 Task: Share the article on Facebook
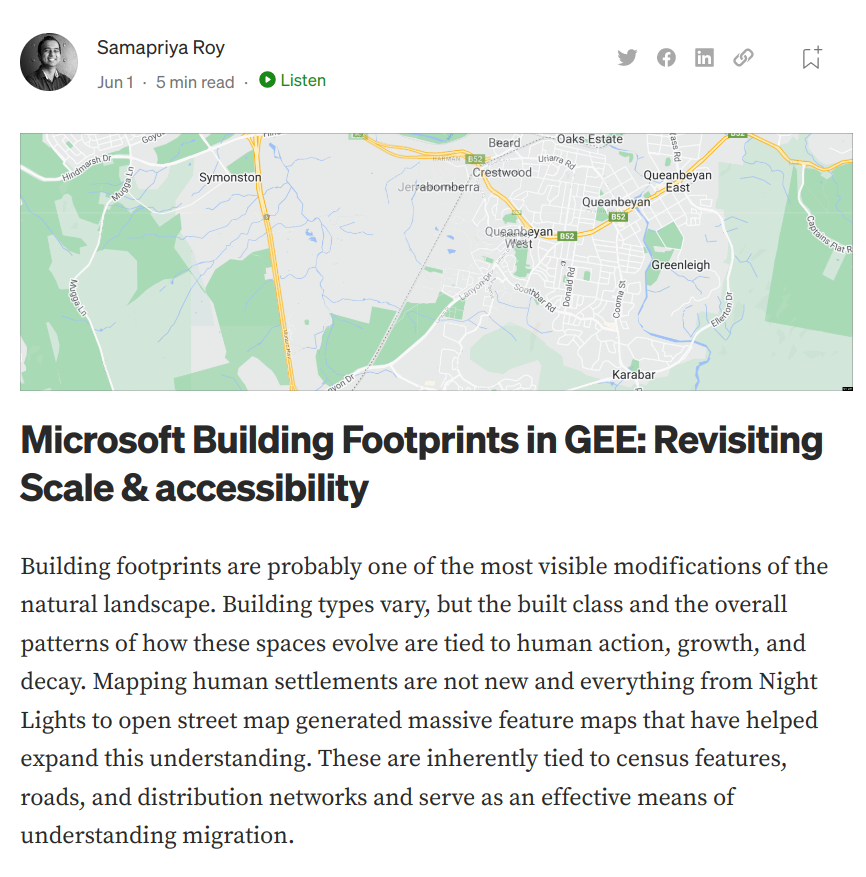(666, 58)
